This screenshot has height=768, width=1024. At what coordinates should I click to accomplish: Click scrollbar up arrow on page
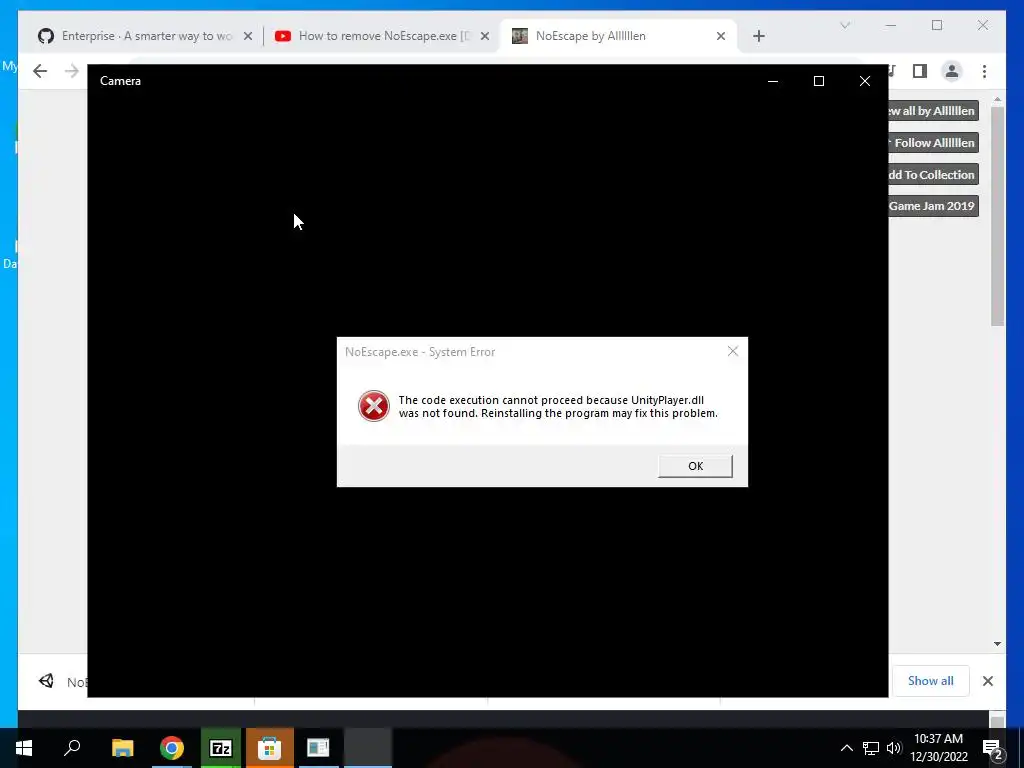pos(997,99)
